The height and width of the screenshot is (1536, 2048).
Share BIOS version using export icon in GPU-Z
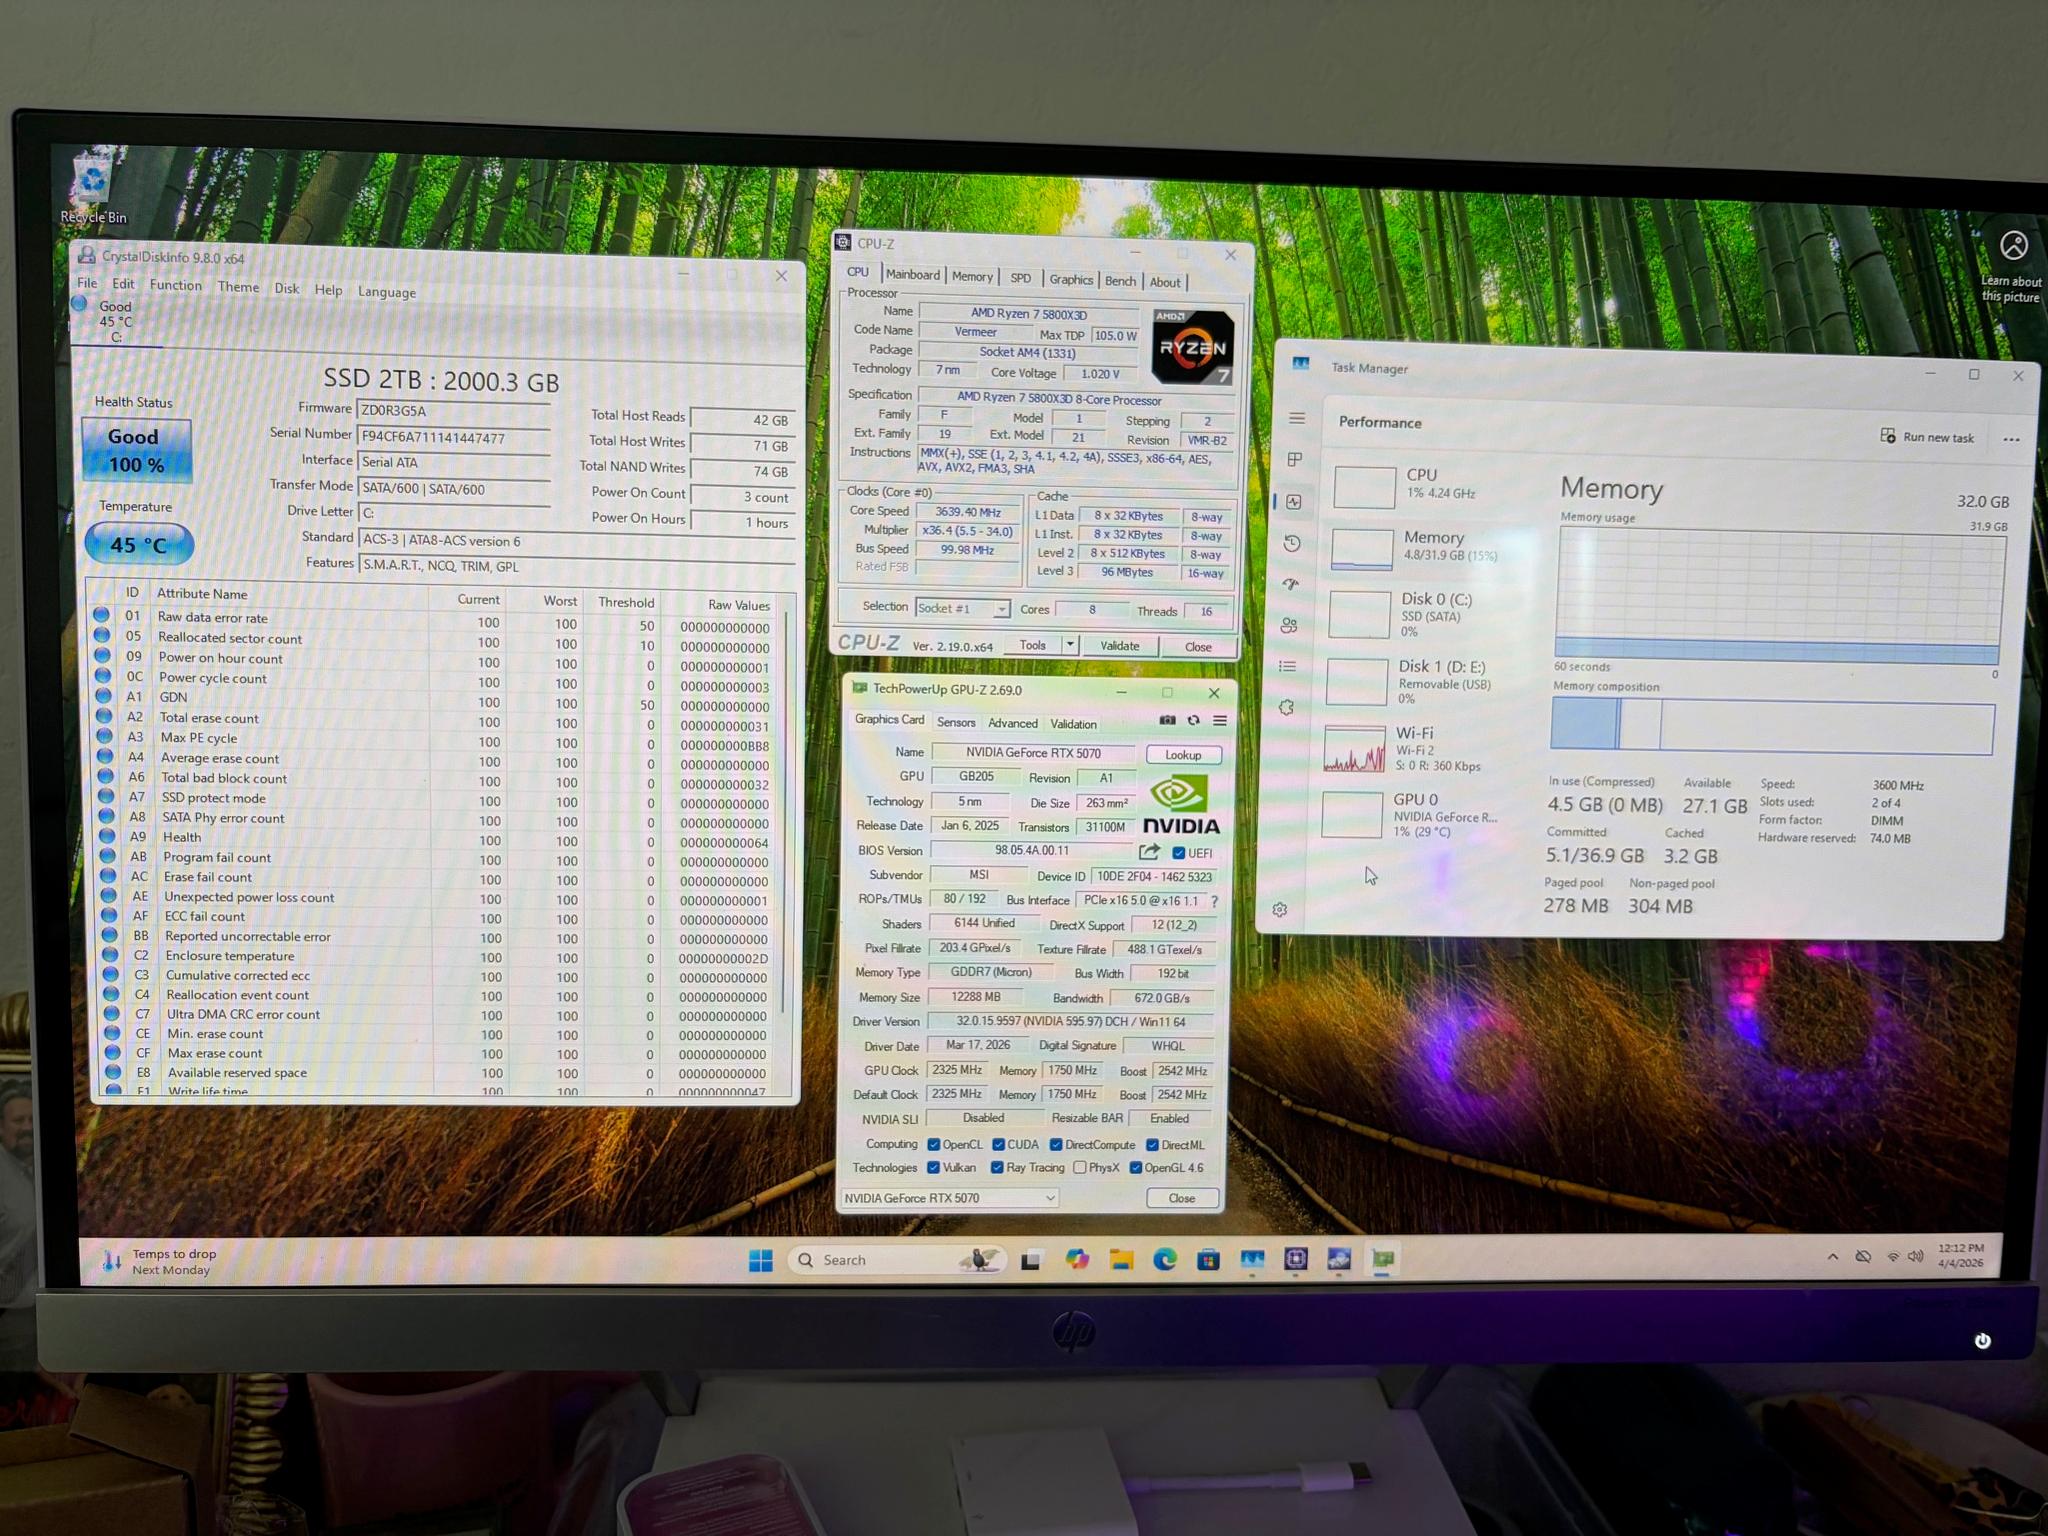[x=1149, y=852]
